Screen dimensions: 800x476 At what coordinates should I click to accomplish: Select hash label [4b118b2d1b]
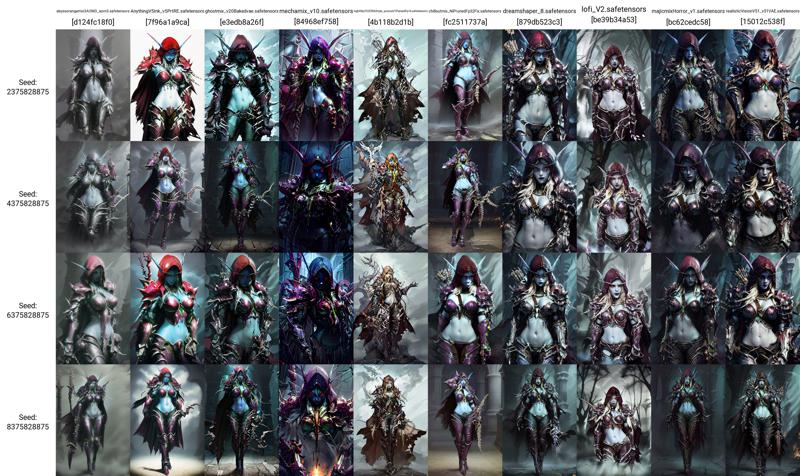pyautogui.click(x=390, y=22)
